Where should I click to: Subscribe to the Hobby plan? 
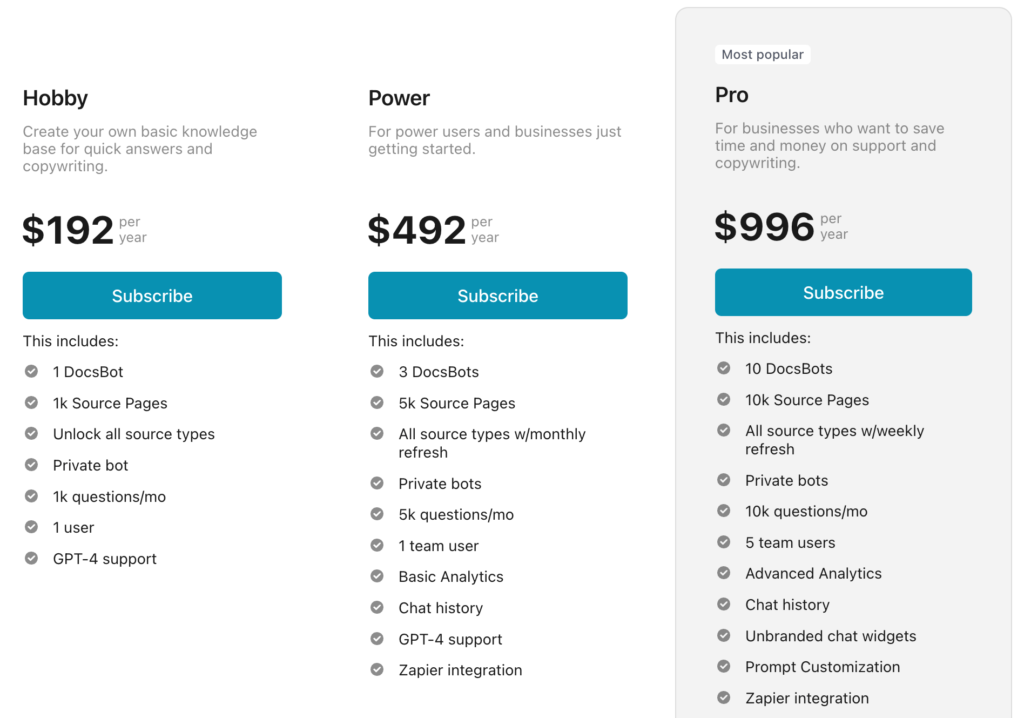click(152, 295)
